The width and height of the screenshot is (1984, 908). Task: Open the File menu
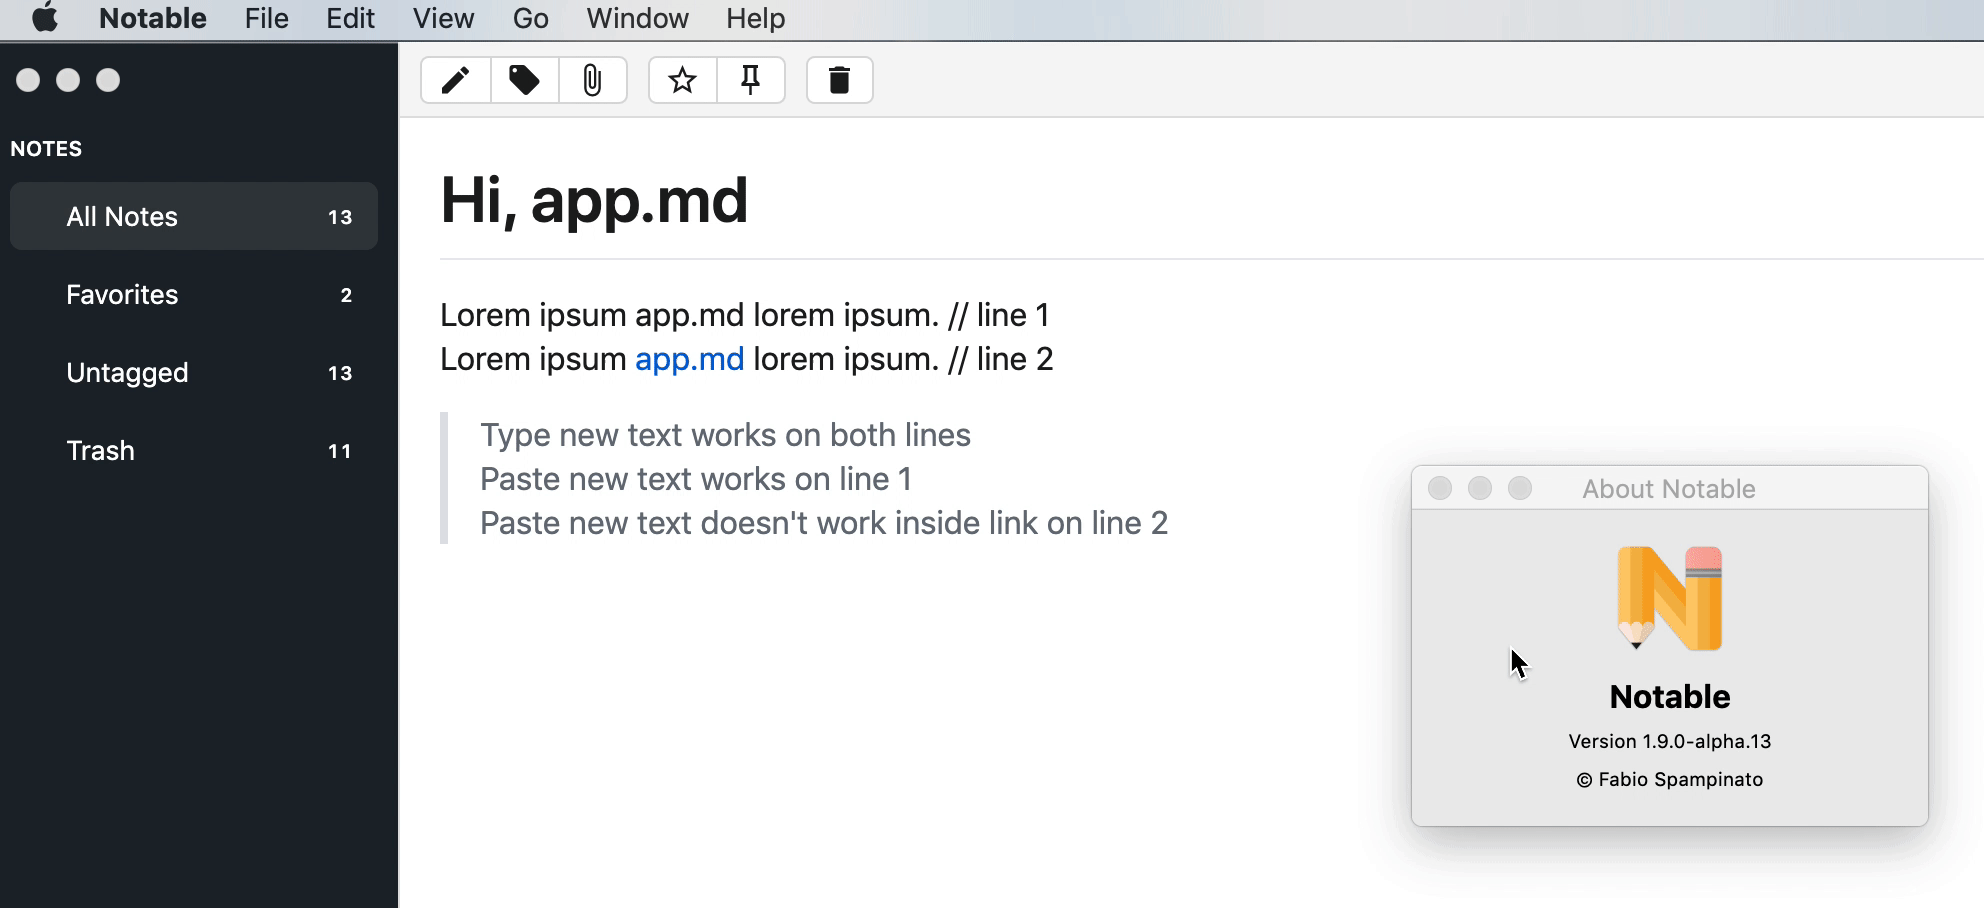tap(266, 18)
